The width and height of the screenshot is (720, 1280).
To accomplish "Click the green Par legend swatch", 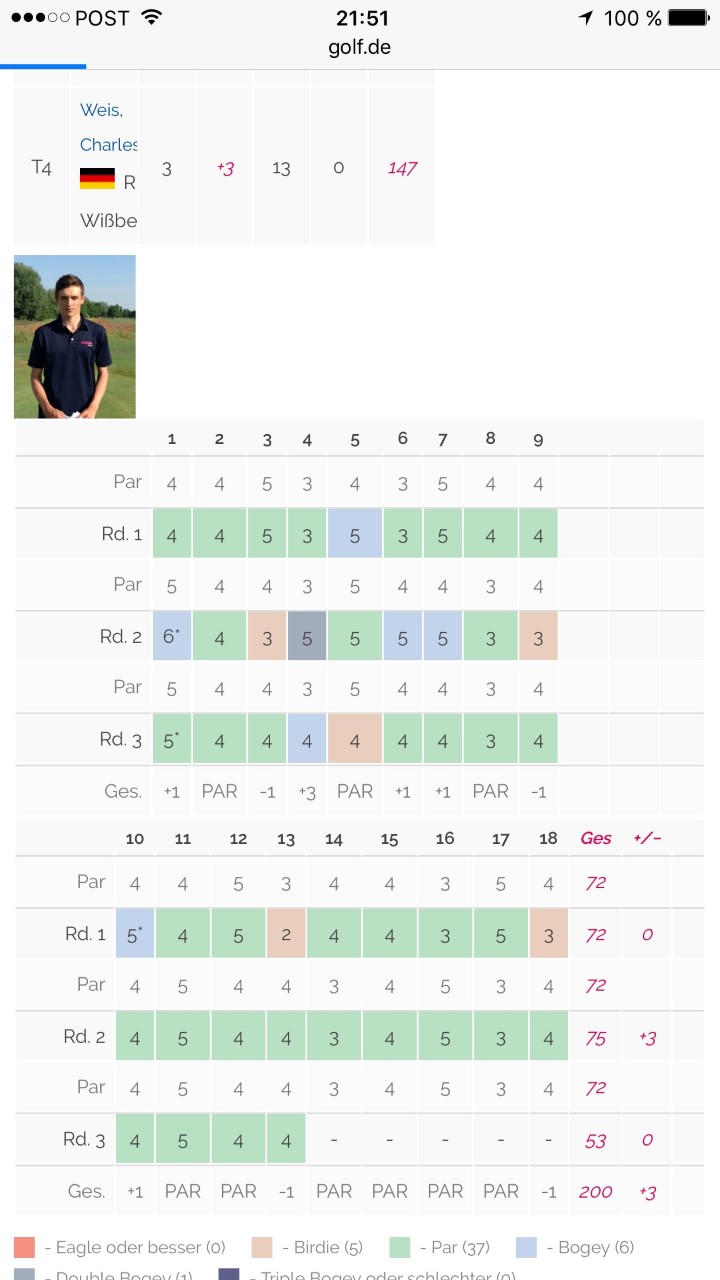I will pos(400,1247).
